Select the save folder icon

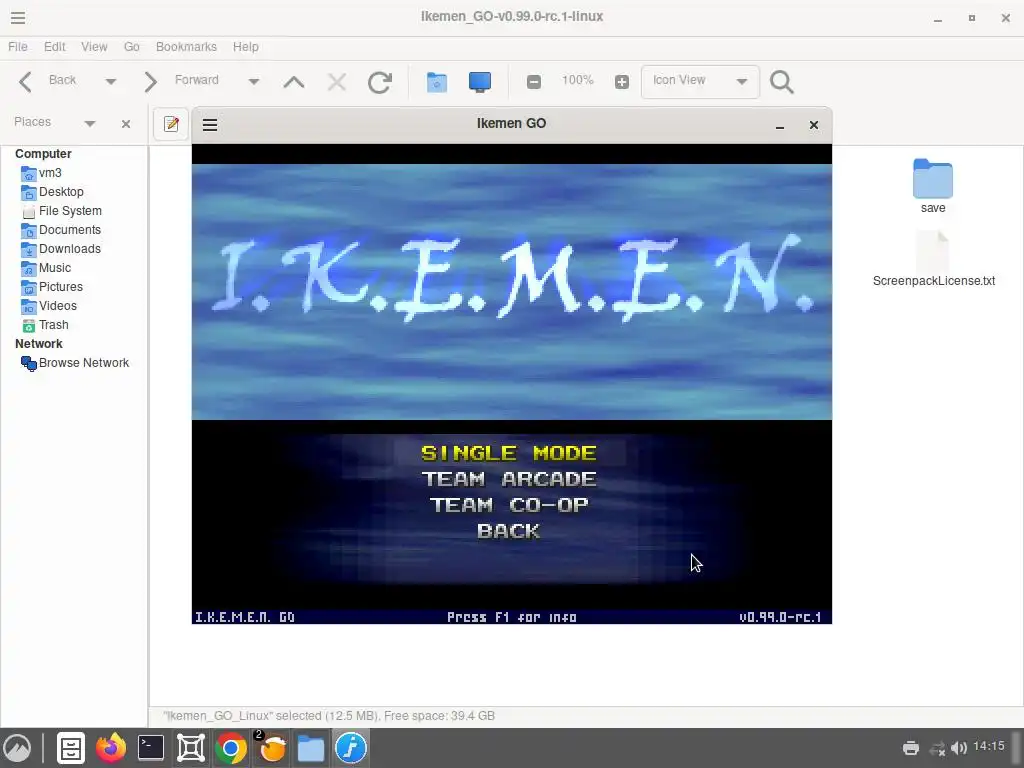tap(933, 178)
